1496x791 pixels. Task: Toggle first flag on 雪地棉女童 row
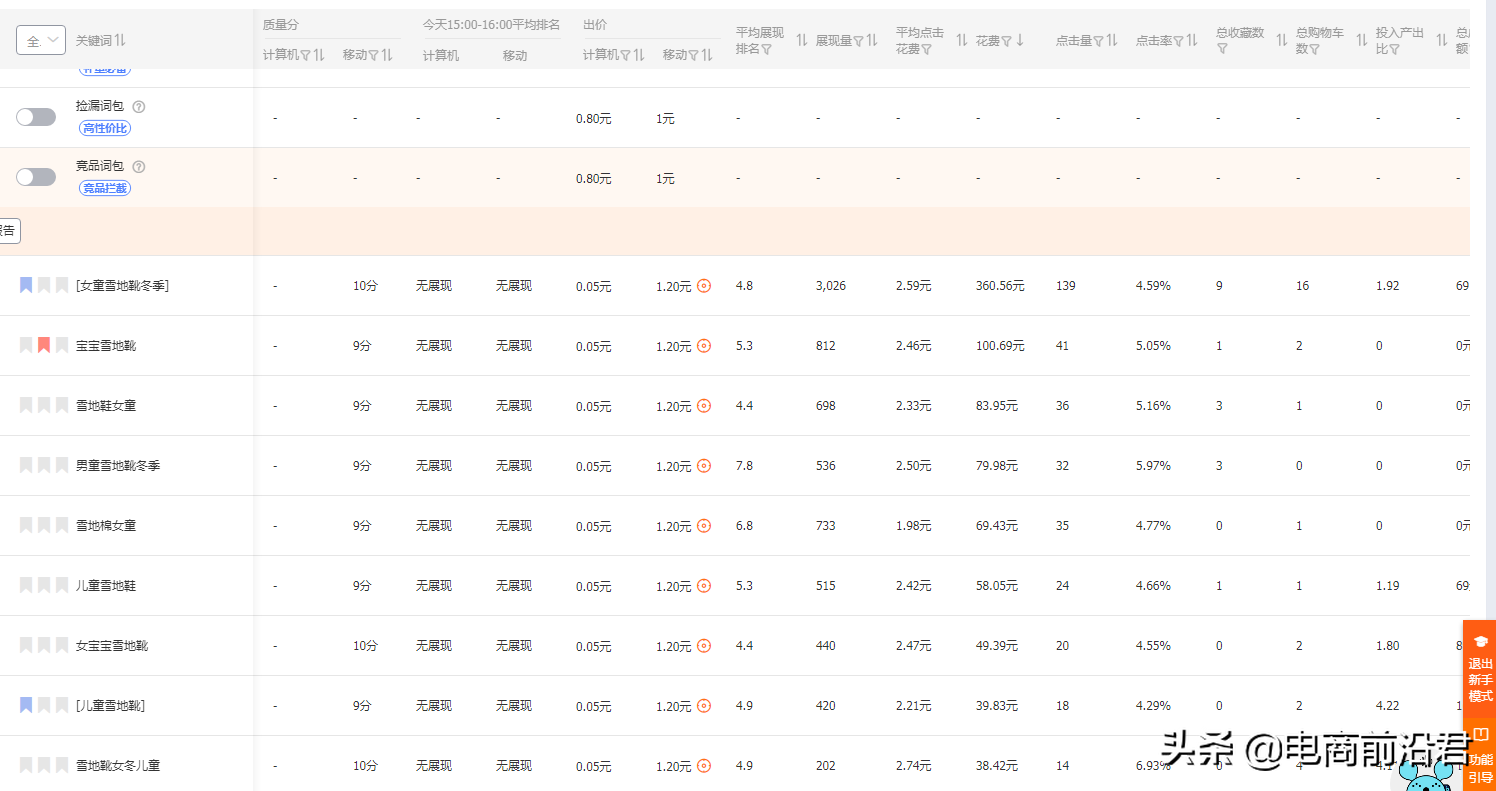[x=26, y=525]
